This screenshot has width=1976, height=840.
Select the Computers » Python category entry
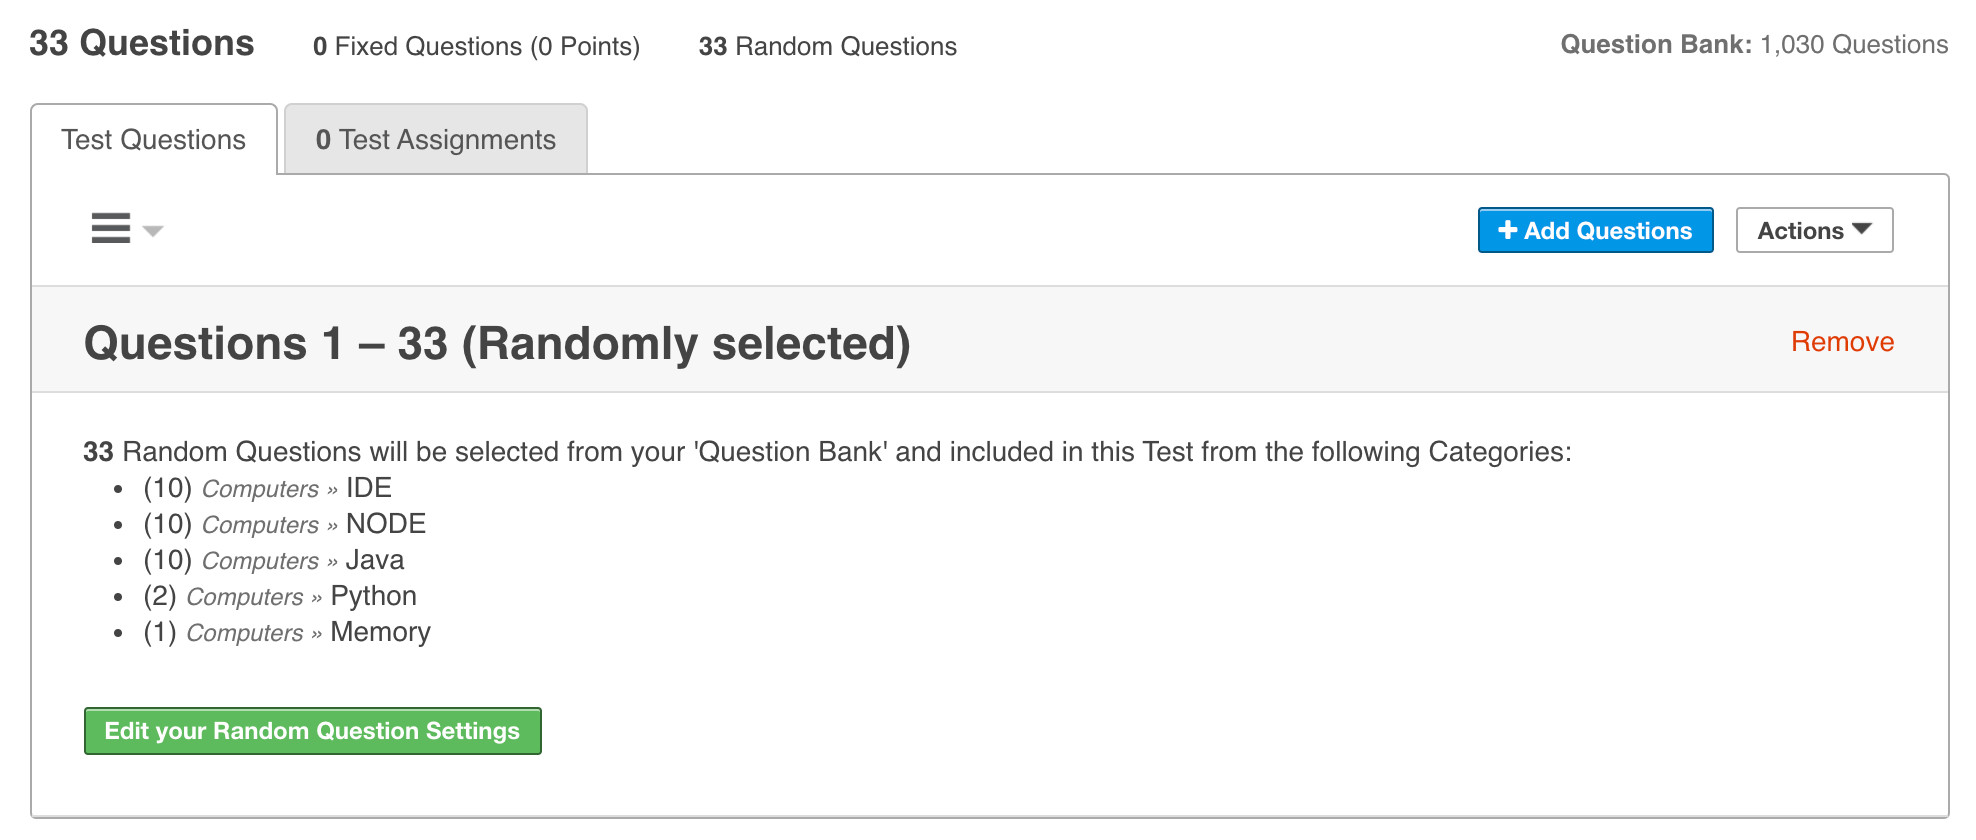300,596
